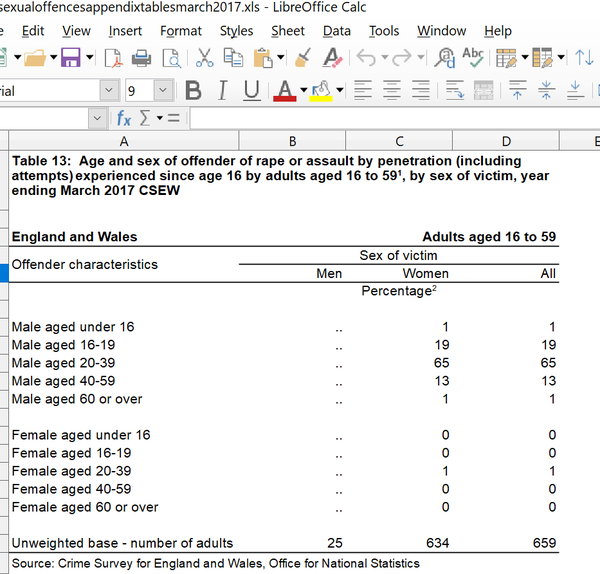Click the Print icon
This screenshot has width=600, height=574.
tap(141, 58)
